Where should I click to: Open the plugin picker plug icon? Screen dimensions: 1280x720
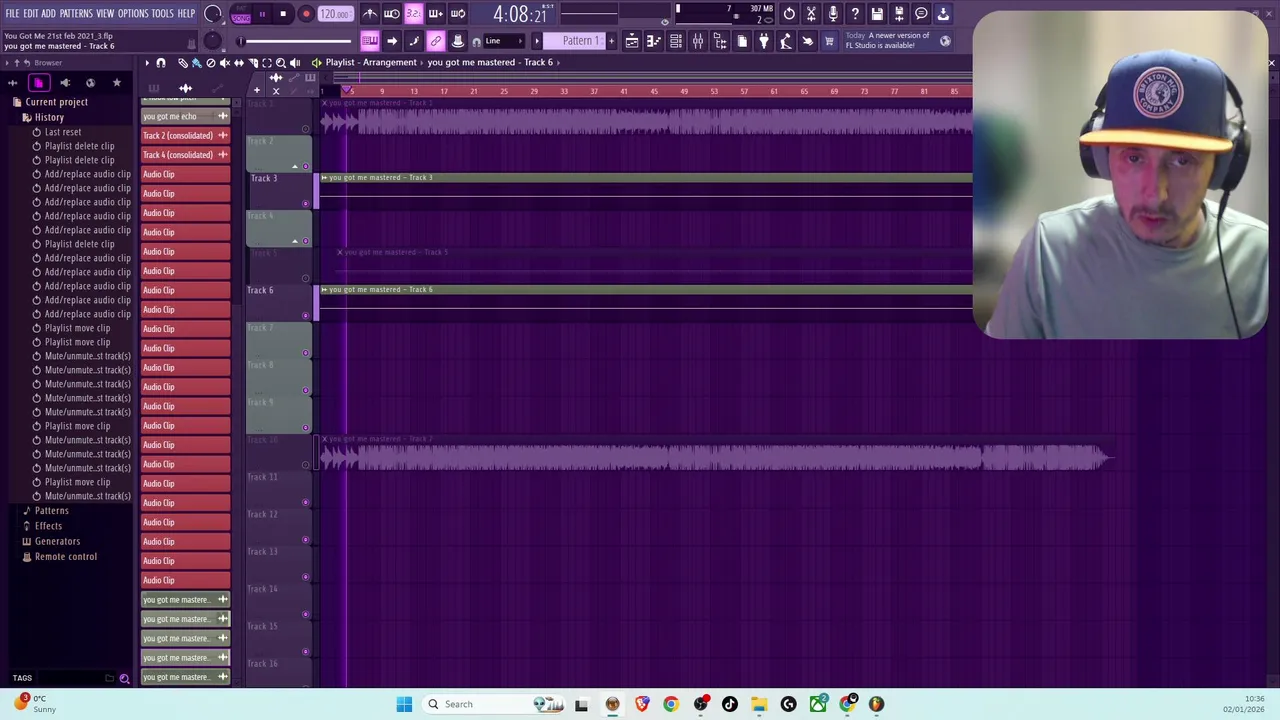pos(764,41)
